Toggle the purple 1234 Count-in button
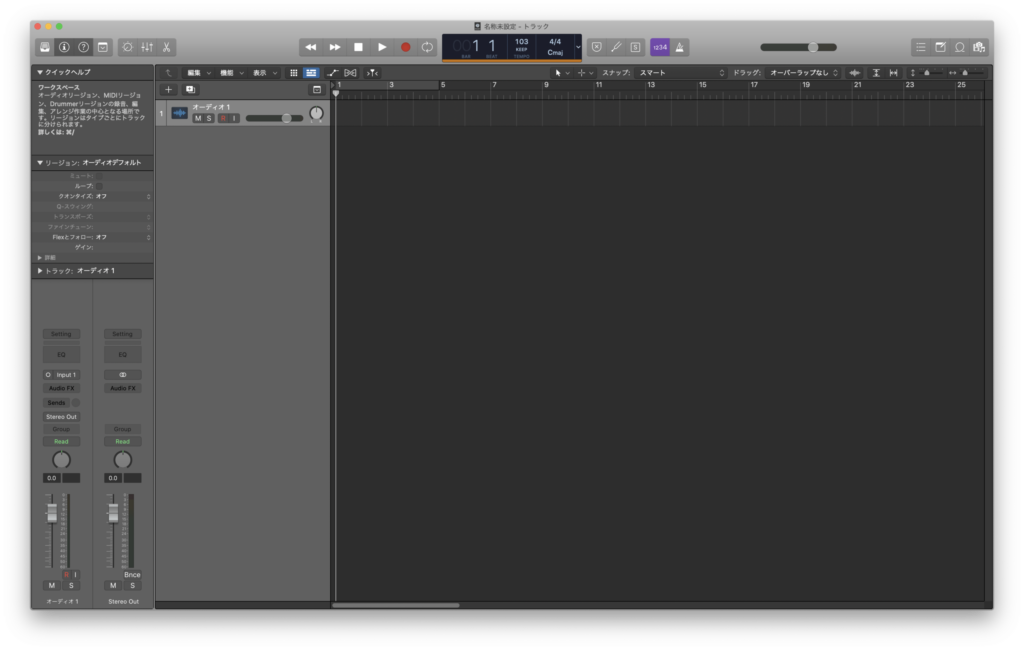Screen dimensions: 1024x650 660,47
